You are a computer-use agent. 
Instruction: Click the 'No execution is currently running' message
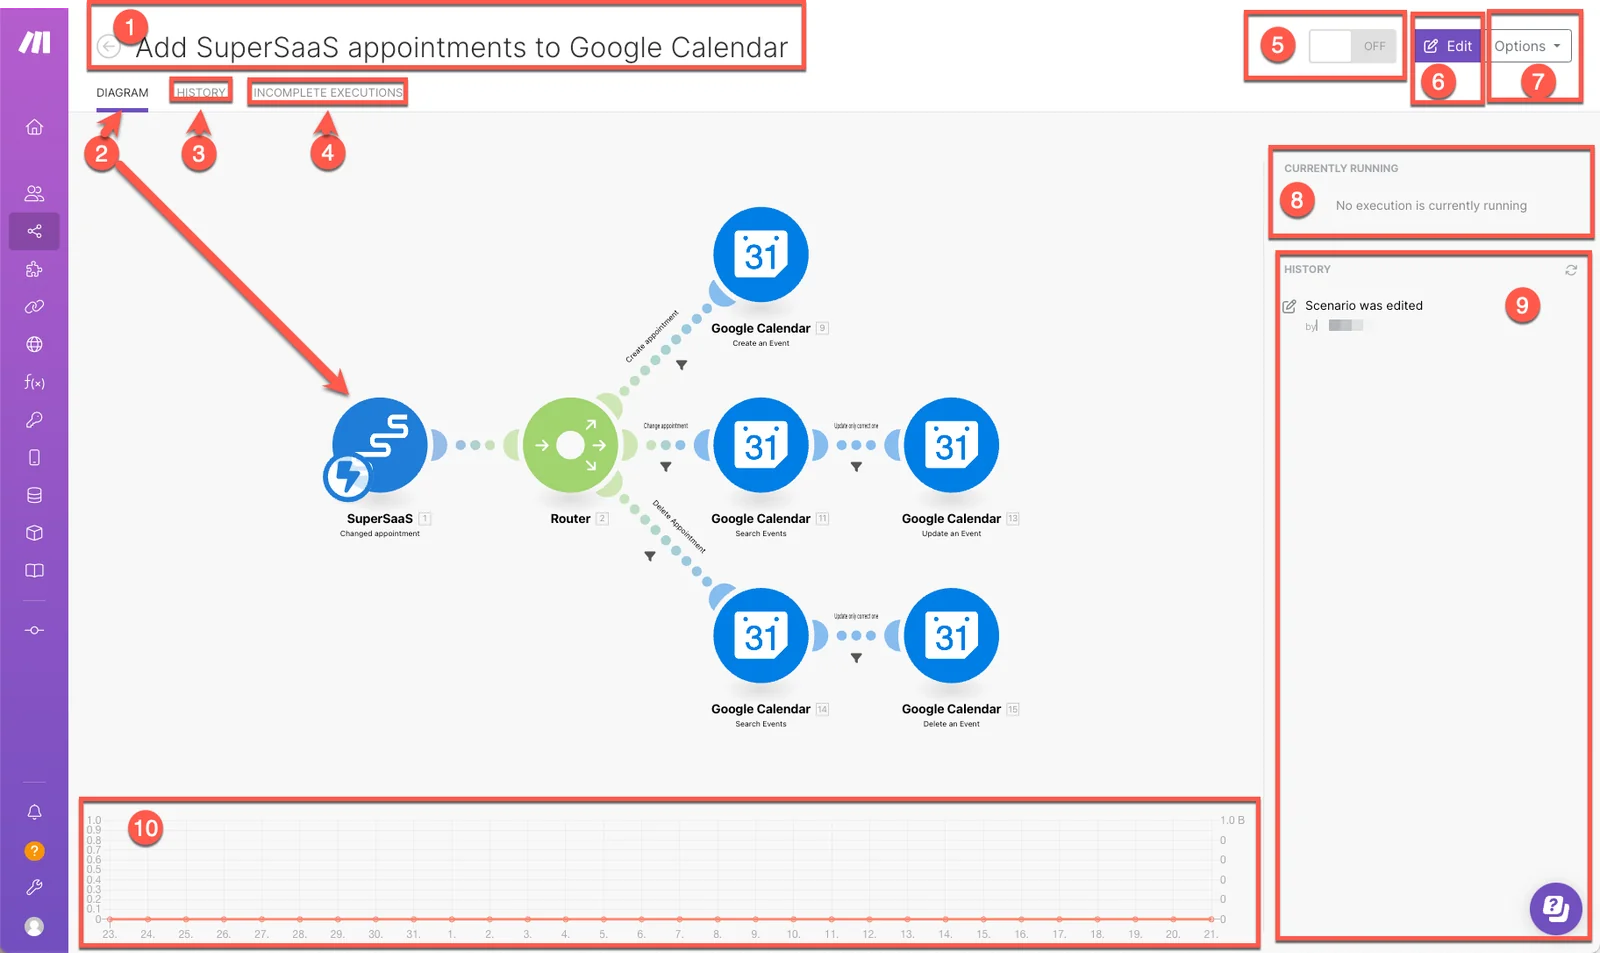[x=1431, y=206]
